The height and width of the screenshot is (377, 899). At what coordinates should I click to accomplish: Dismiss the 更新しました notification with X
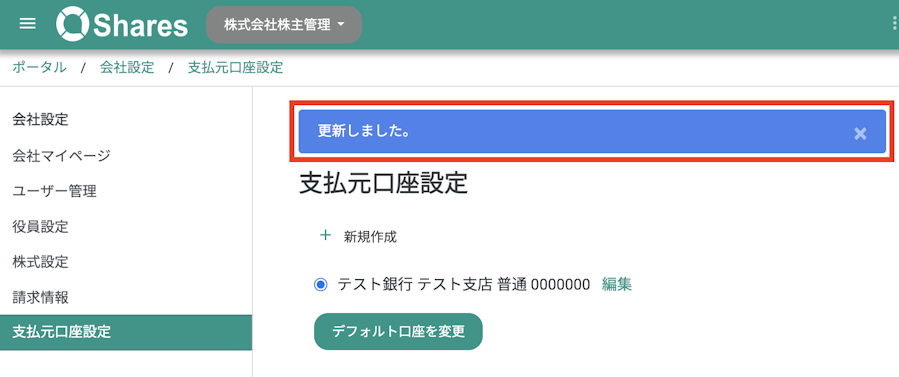point(860,134)
